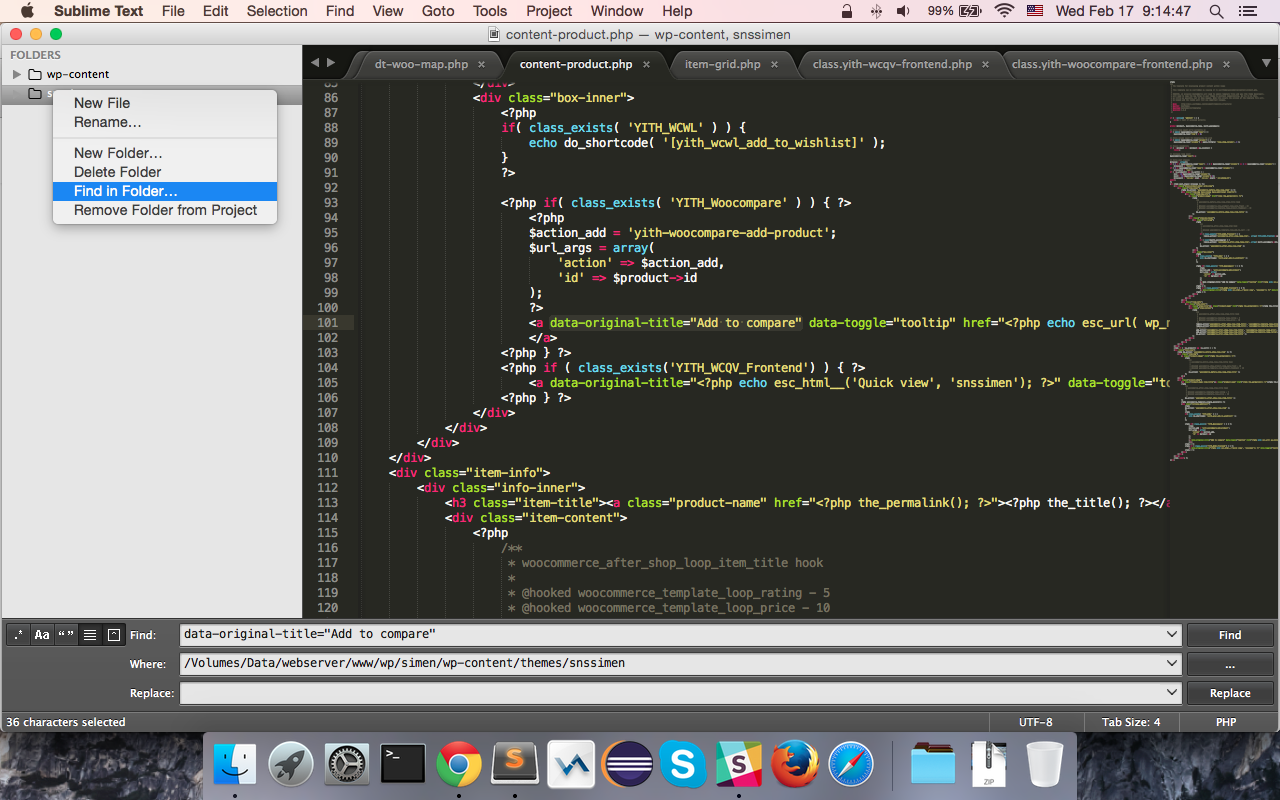Switch to the item-grid.php tab
Image resolution: width=1280 pixels, height=800 pixels.
(722, 64)
